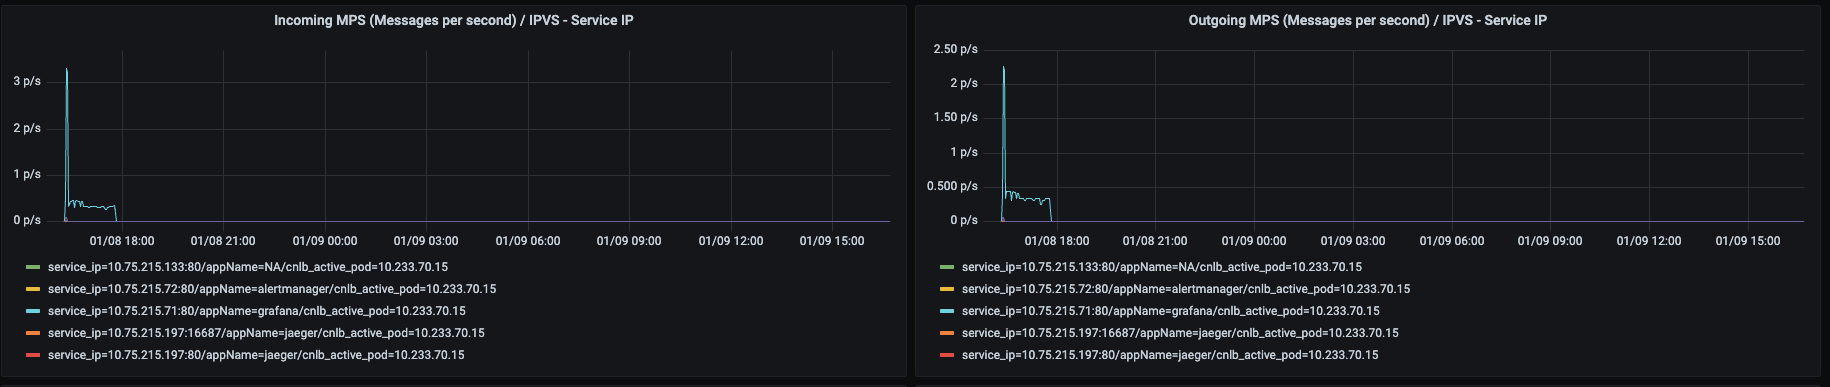Screen dimensions: 1830x387
Task: Open the Outgoing MPS panel title menu
Action: click(1367, 20)
